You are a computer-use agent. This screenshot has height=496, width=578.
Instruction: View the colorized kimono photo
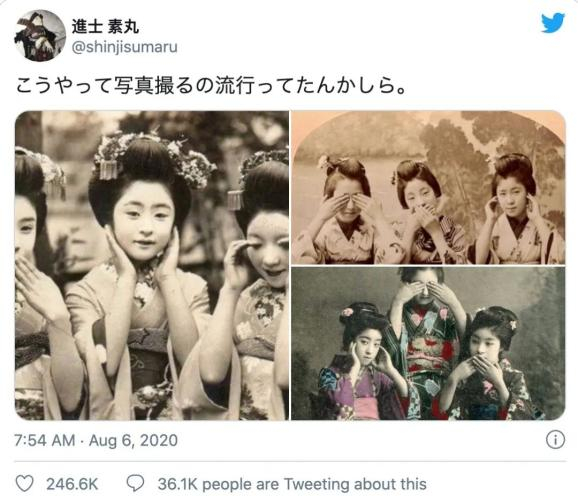(x=428, y=344)
